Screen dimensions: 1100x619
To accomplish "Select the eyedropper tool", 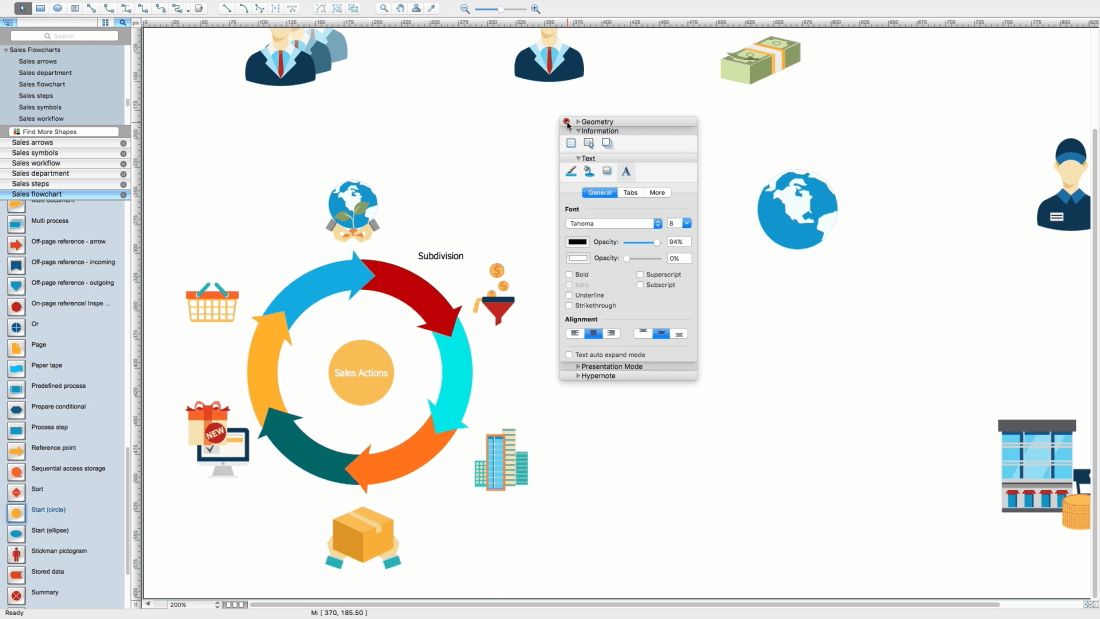I will (432, 8).
